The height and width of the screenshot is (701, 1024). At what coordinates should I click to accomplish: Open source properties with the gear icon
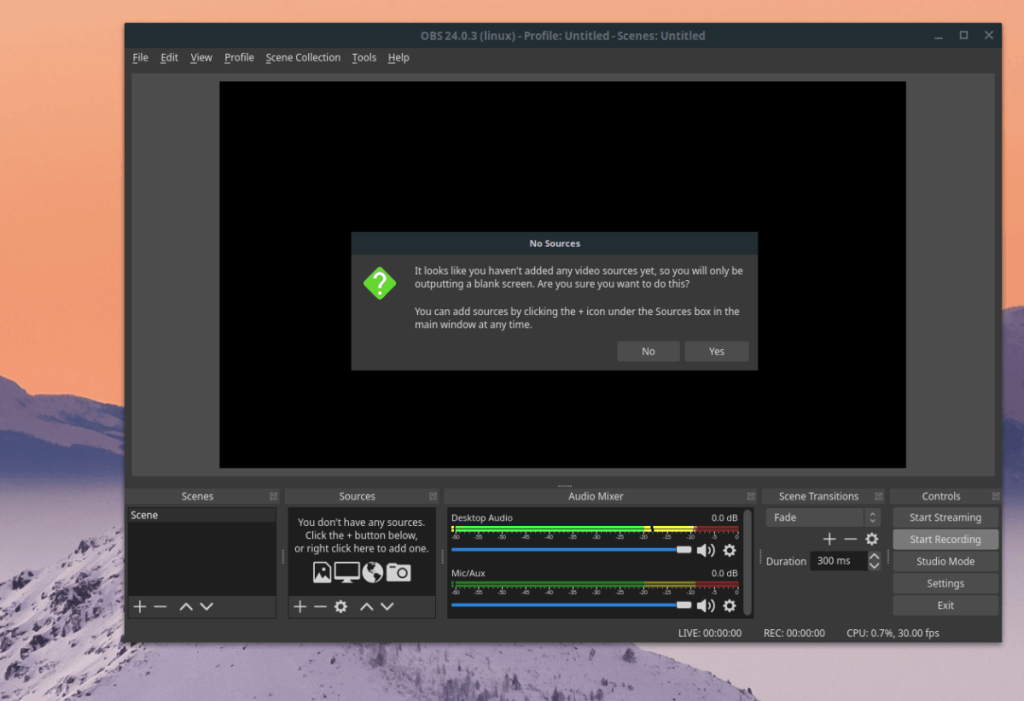click(341, 606)
